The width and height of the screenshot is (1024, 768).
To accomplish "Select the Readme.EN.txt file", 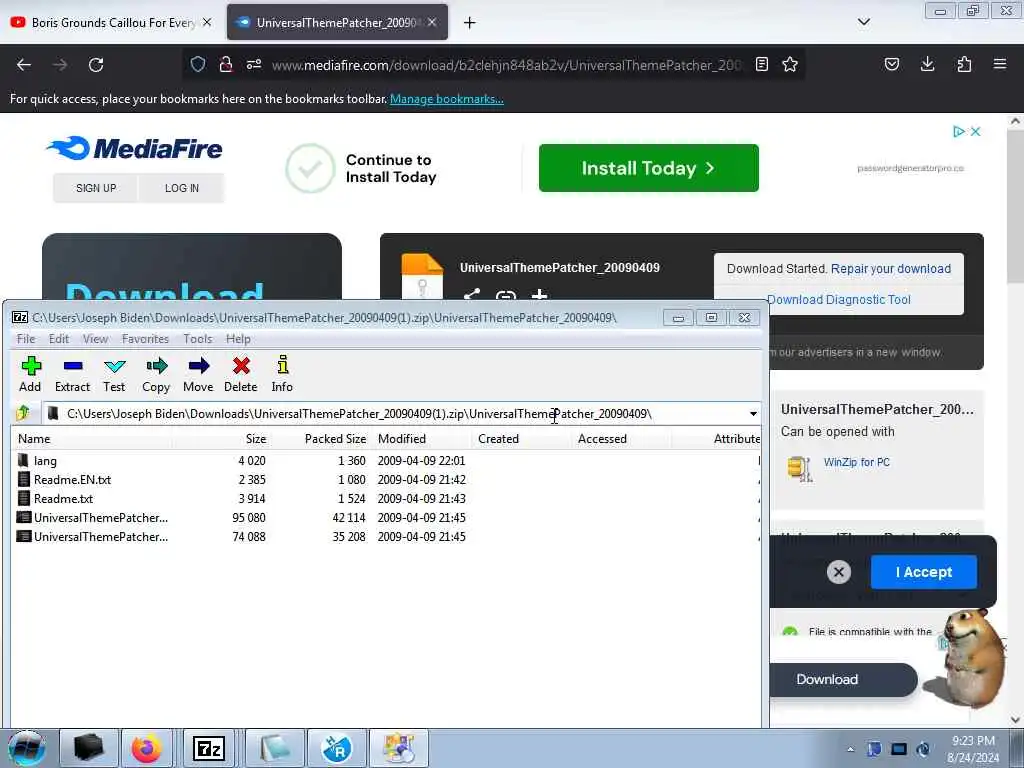I will point(72,479).
